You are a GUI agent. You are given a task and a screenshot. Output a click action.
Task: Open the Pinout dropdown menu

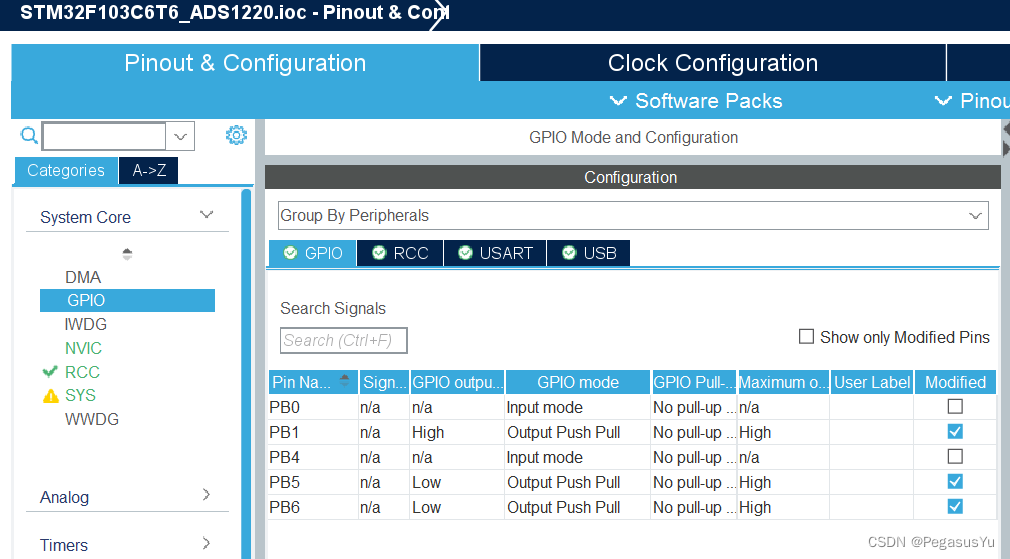pyautogui.click(x=971, y=100)
